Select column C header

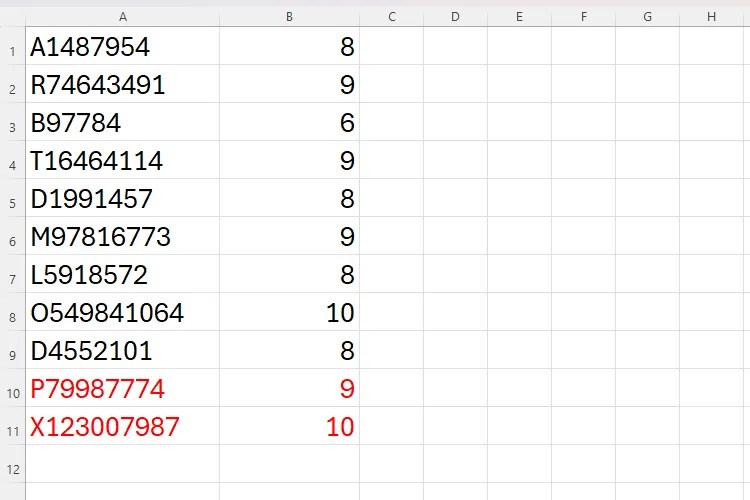coord(392,17)
